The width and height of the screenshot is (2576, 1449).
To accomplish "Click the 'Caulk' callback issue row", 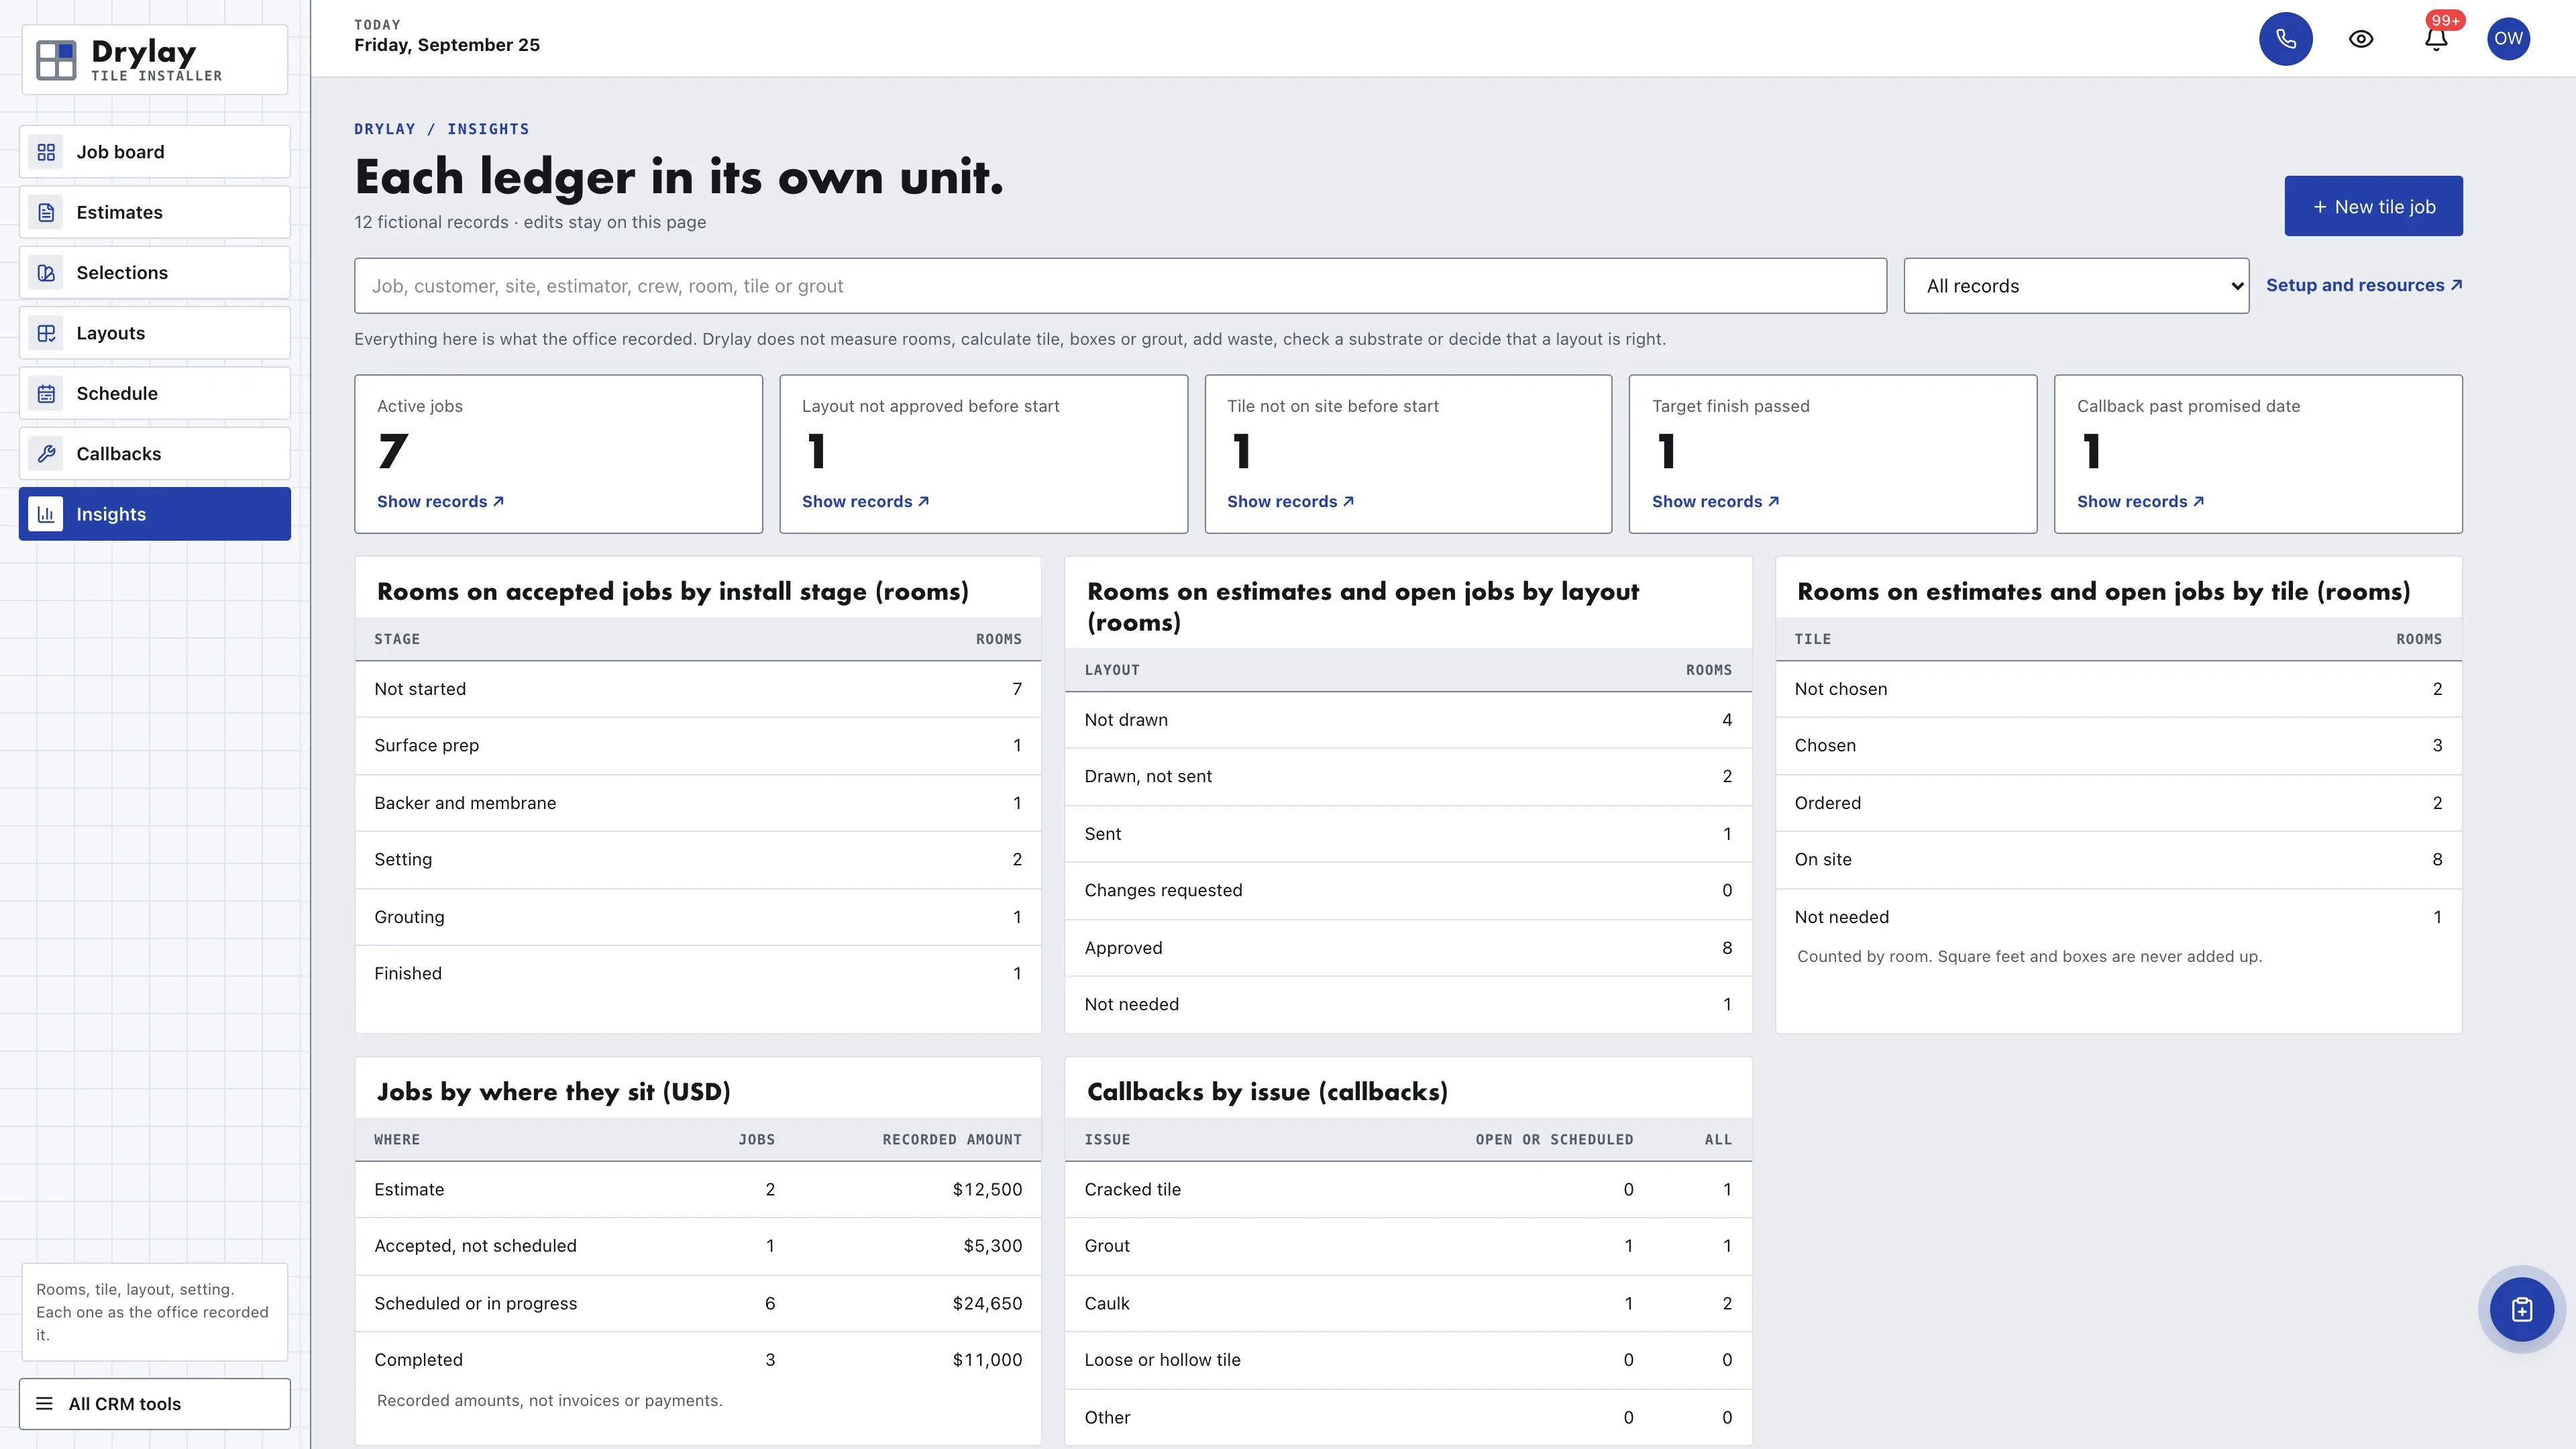I will [x=1408, y=1303].
